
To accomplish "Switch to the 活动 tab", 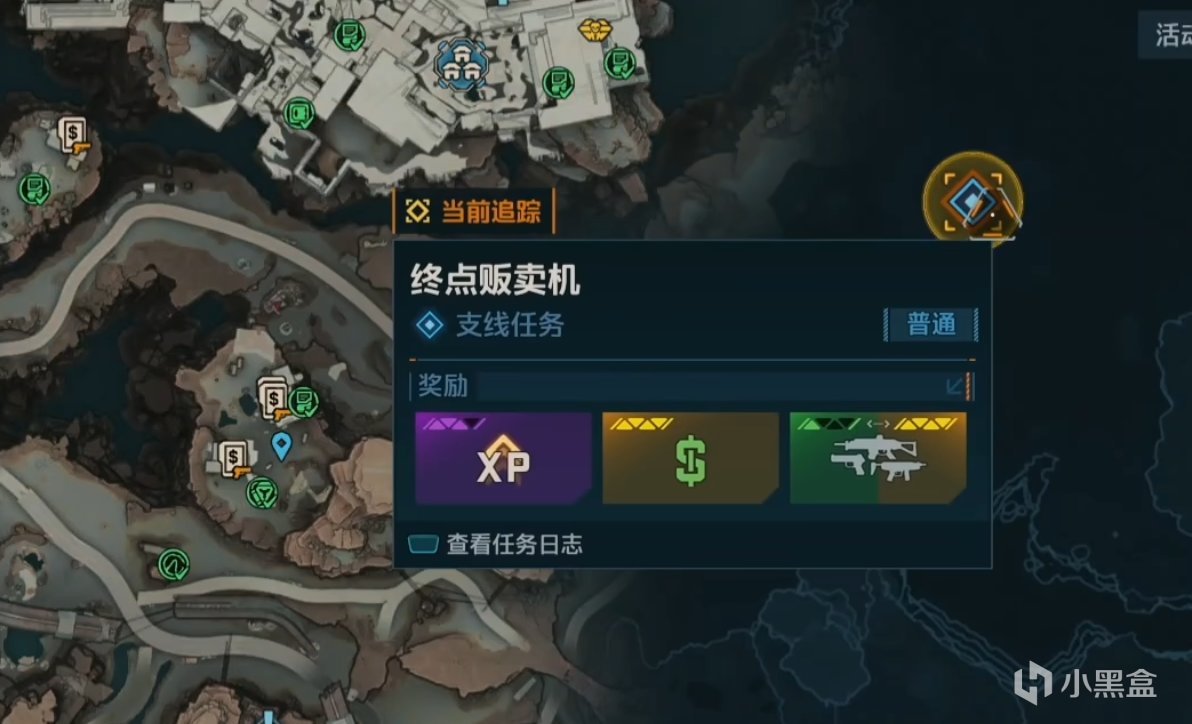I will [x=1171, y=34].
